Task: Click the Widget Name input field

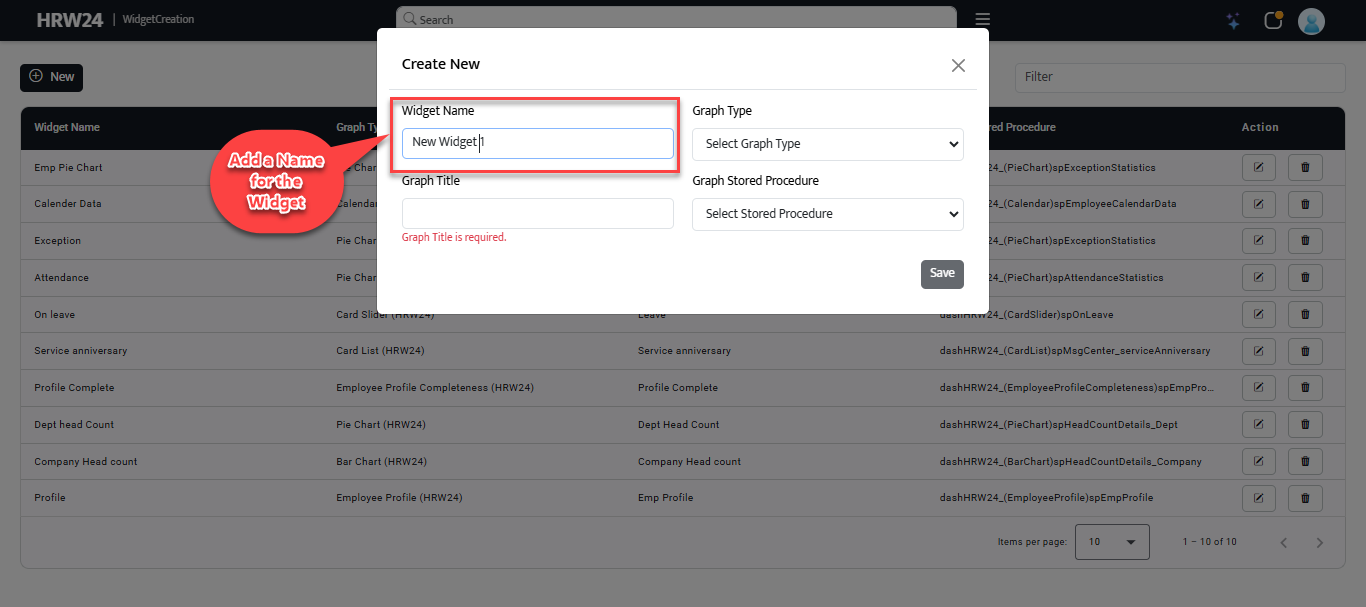Action: [537, 143]
